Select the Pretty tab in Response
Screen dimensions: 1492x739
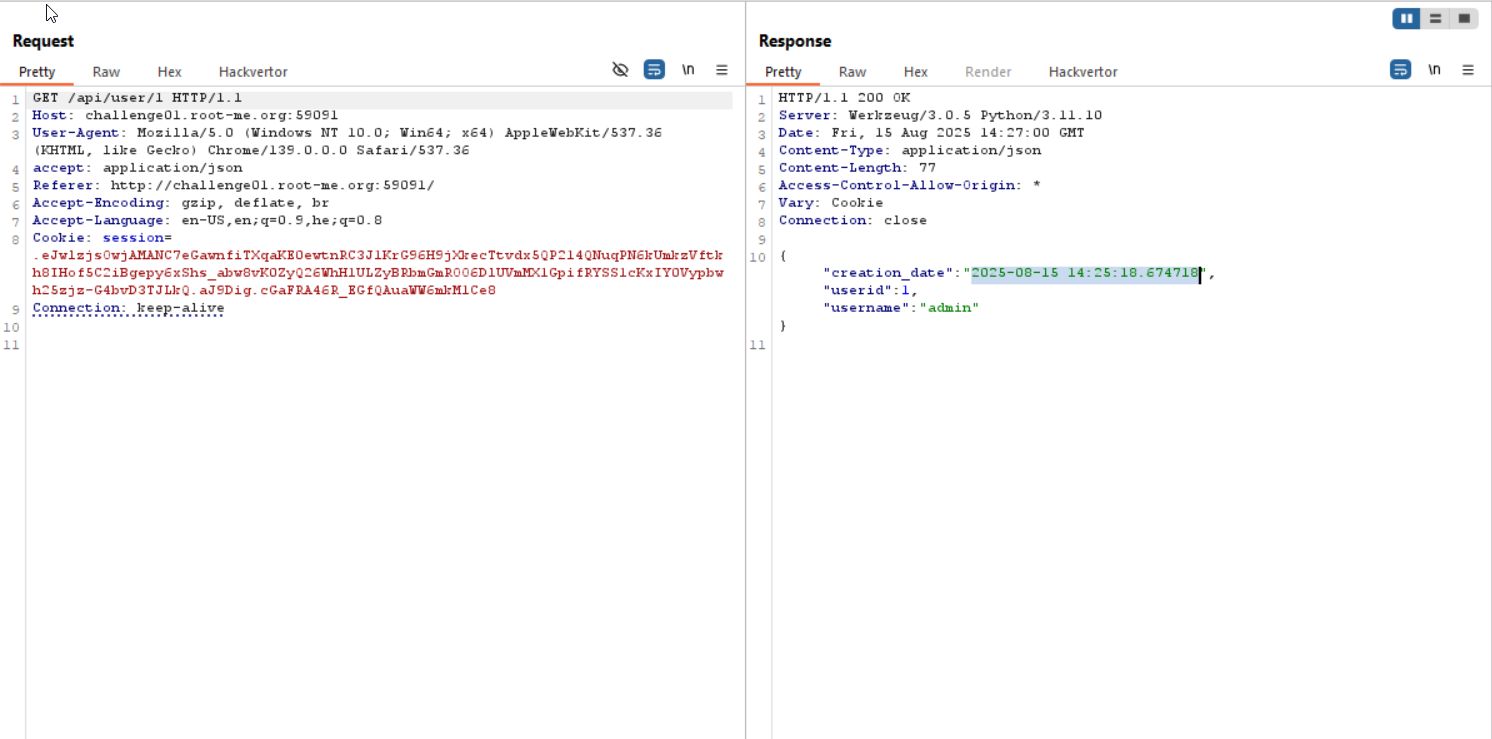pos(783,72)
